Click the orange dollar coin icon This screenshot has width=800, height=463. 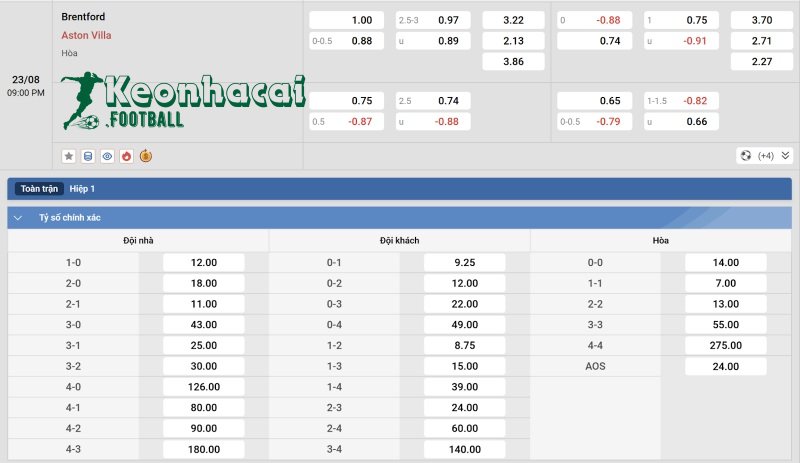pos(145,156)
